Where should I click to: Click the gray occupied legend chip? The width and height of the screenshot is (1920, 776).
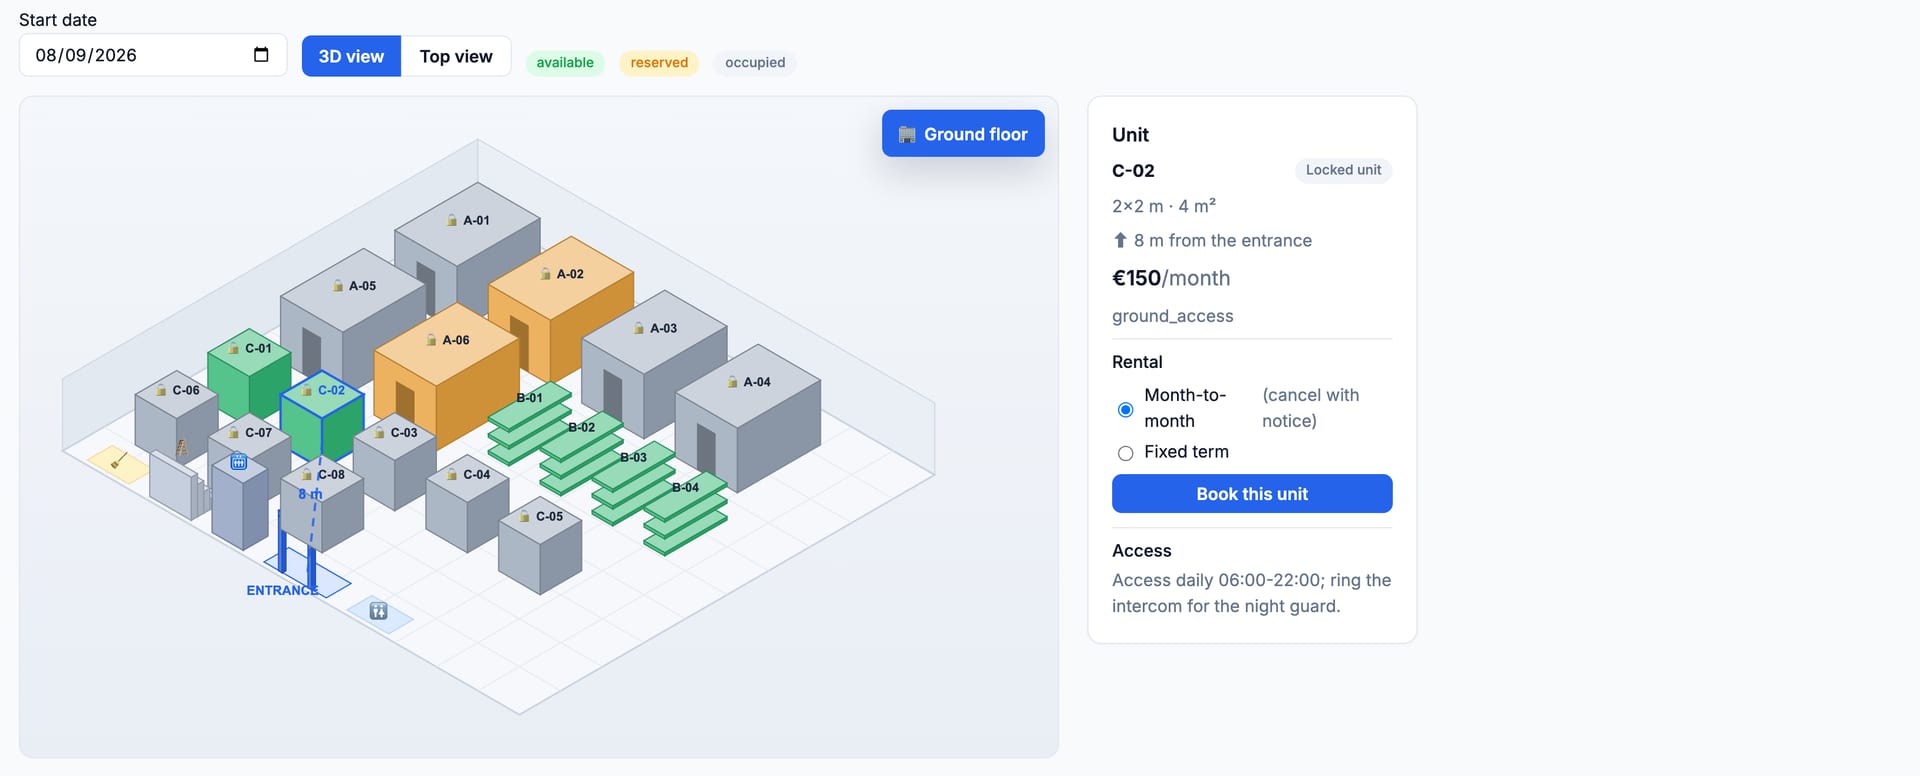coord(755,62)
